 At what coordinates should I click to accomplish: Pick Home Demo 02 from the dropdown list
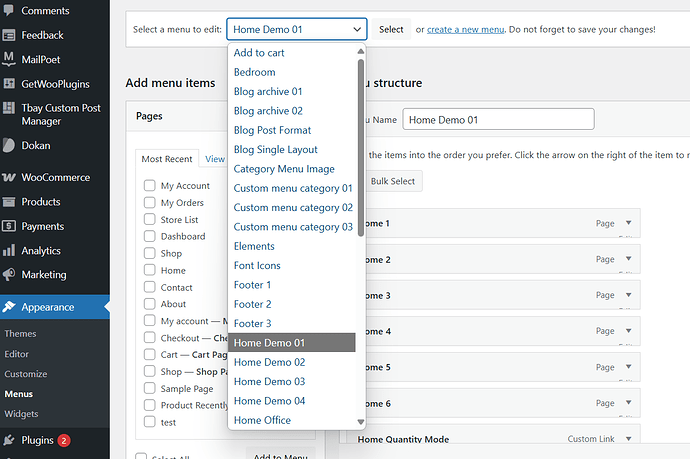(292, 363)
